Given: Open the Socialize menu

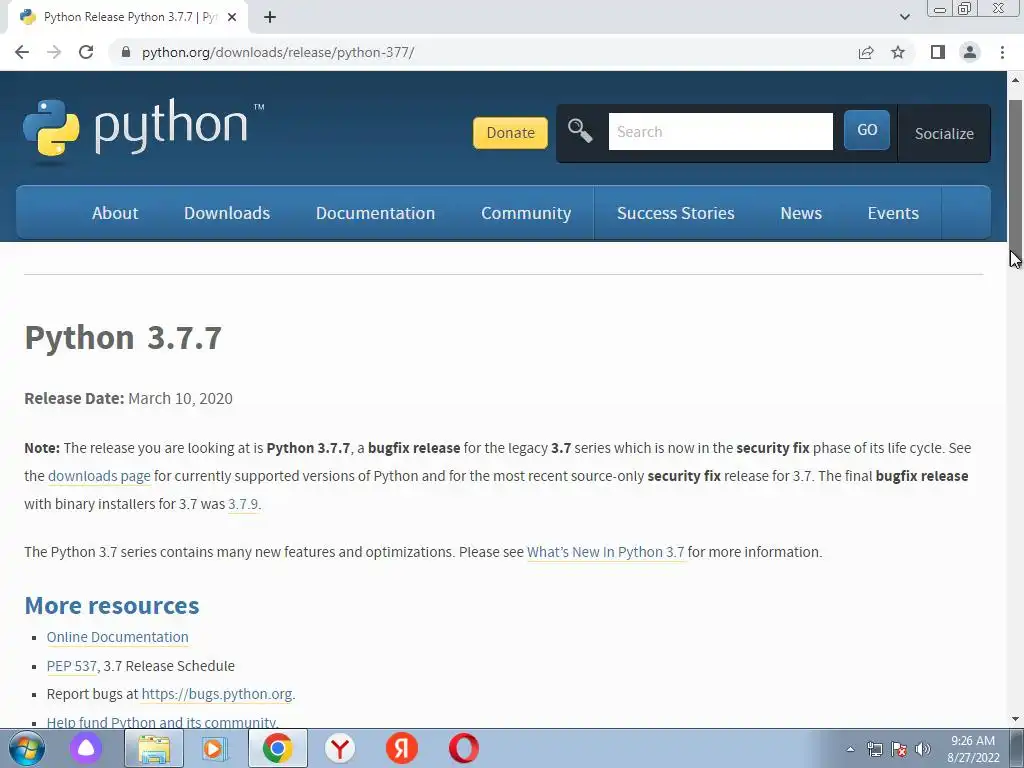Looking at the screenshot, I should tap(944, 133).
